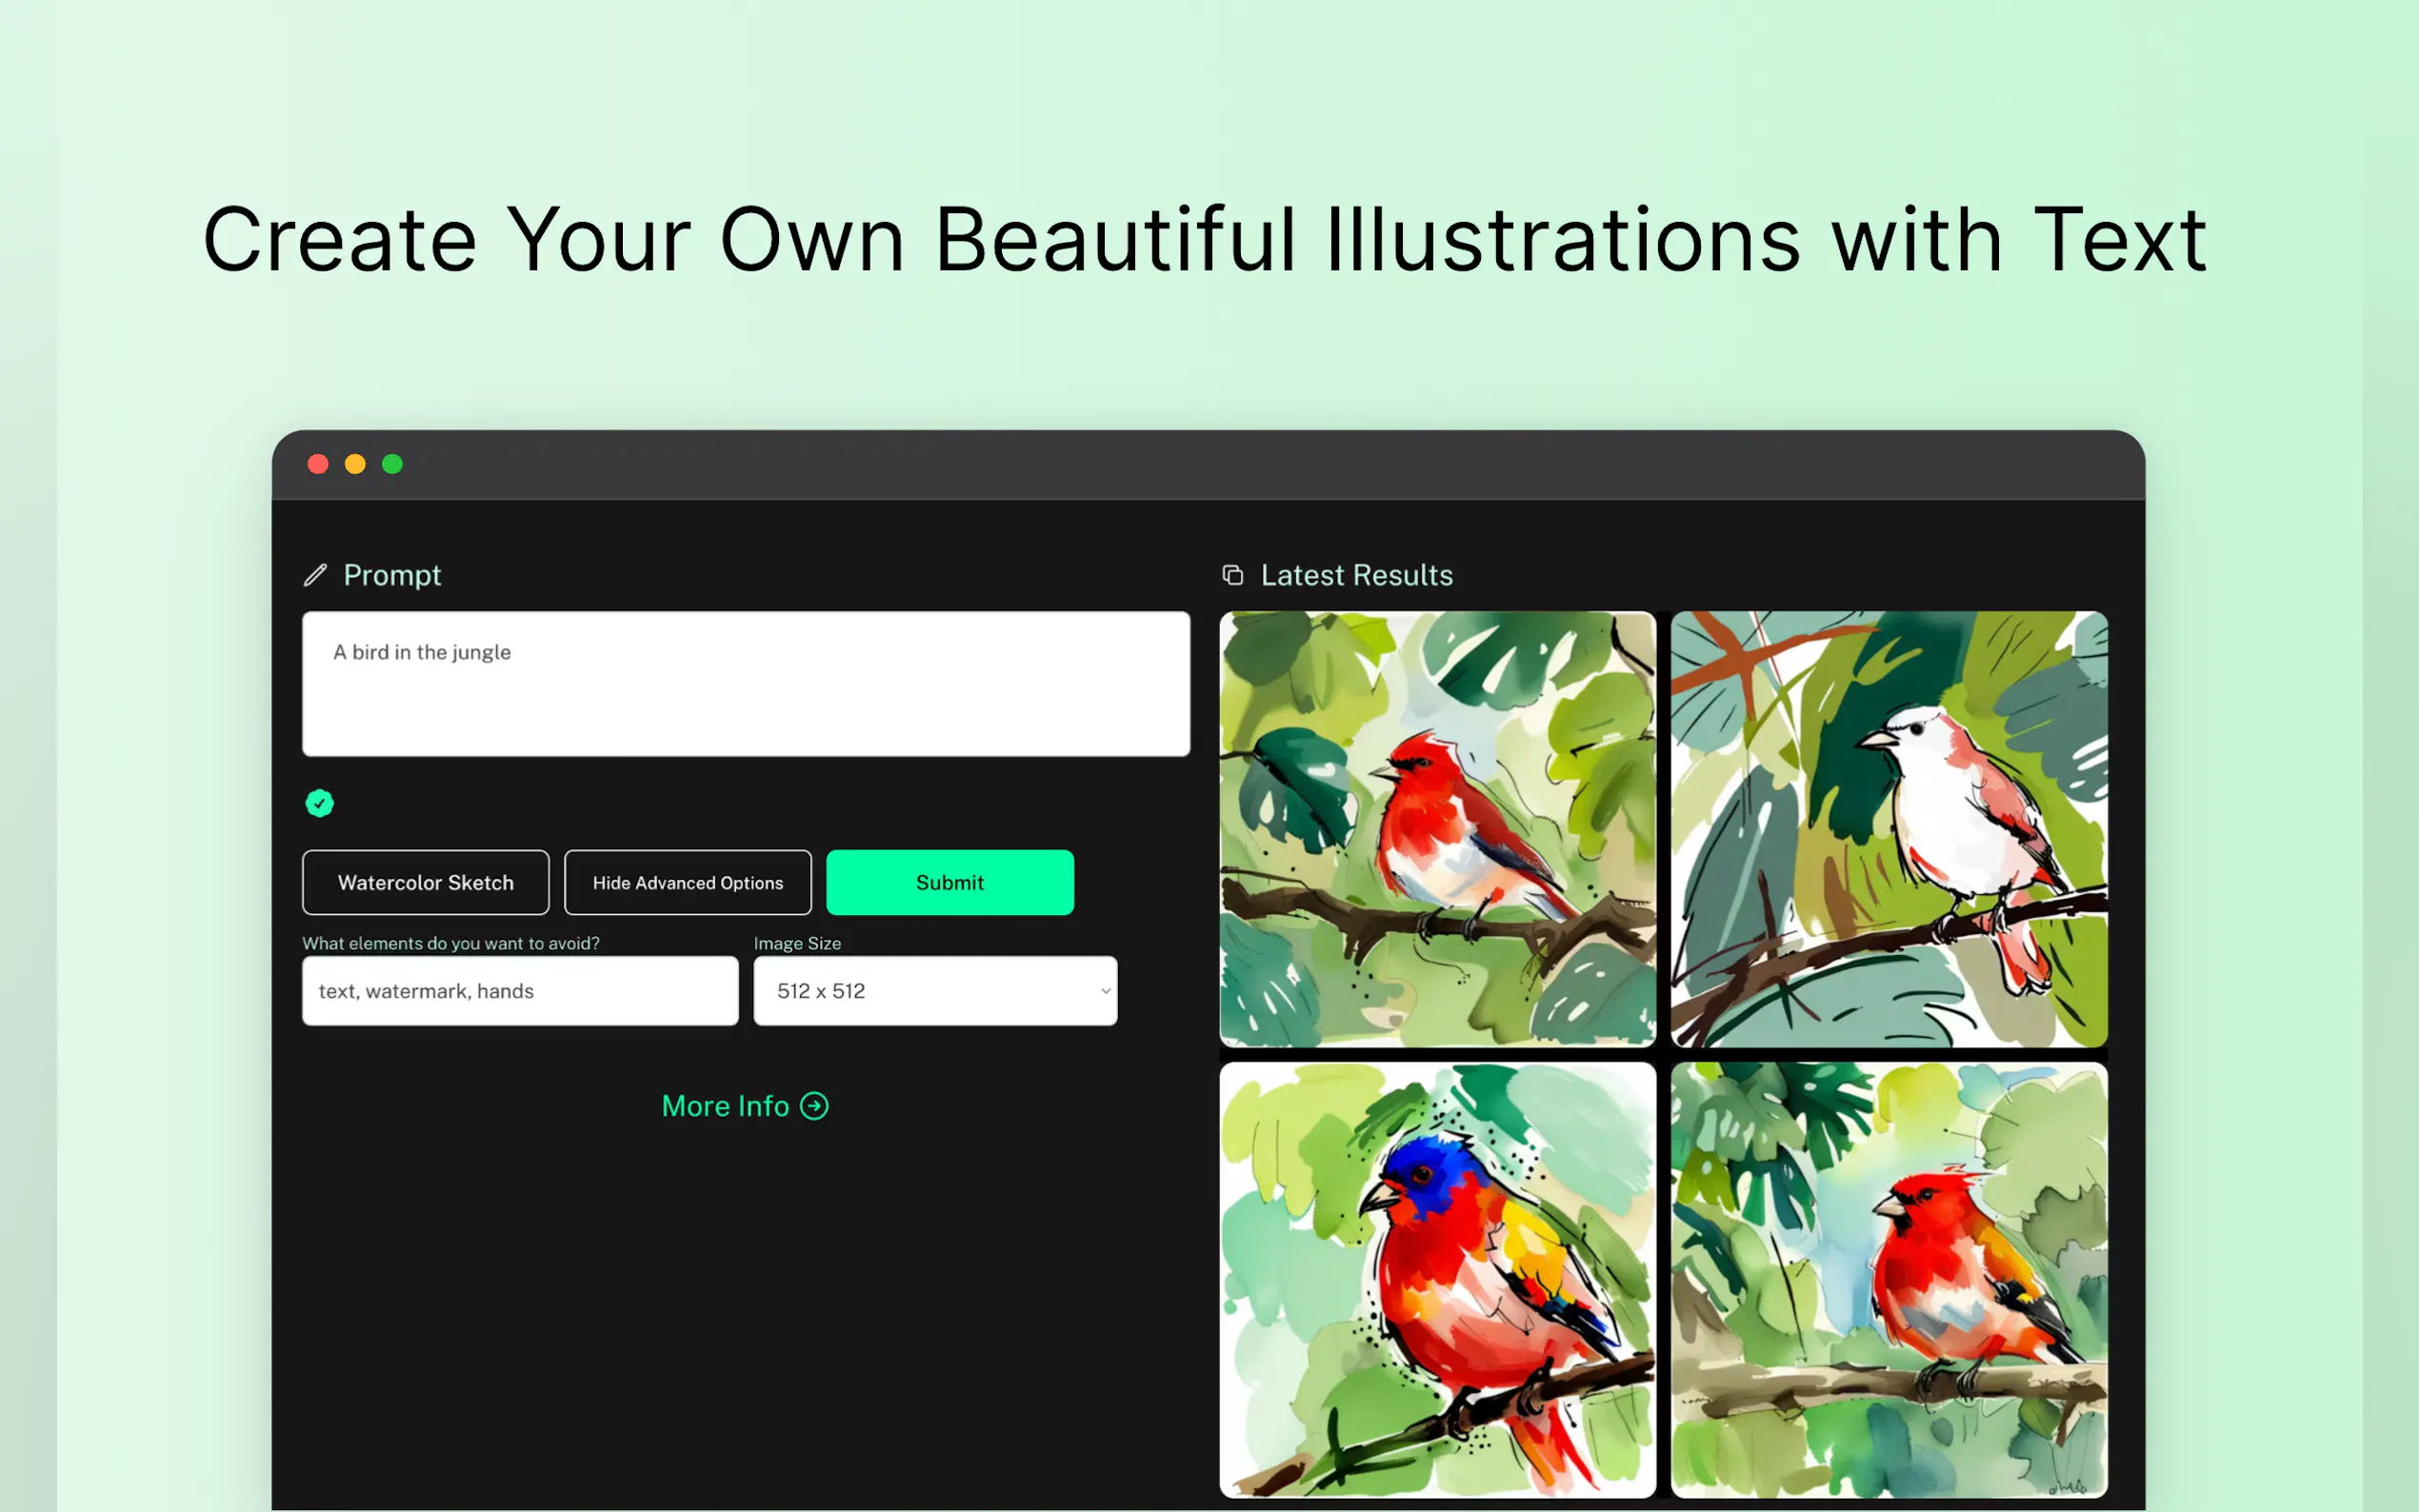Toggle Hide Advanced Options
This screenshot has width=2419, height=1512.
687,882
